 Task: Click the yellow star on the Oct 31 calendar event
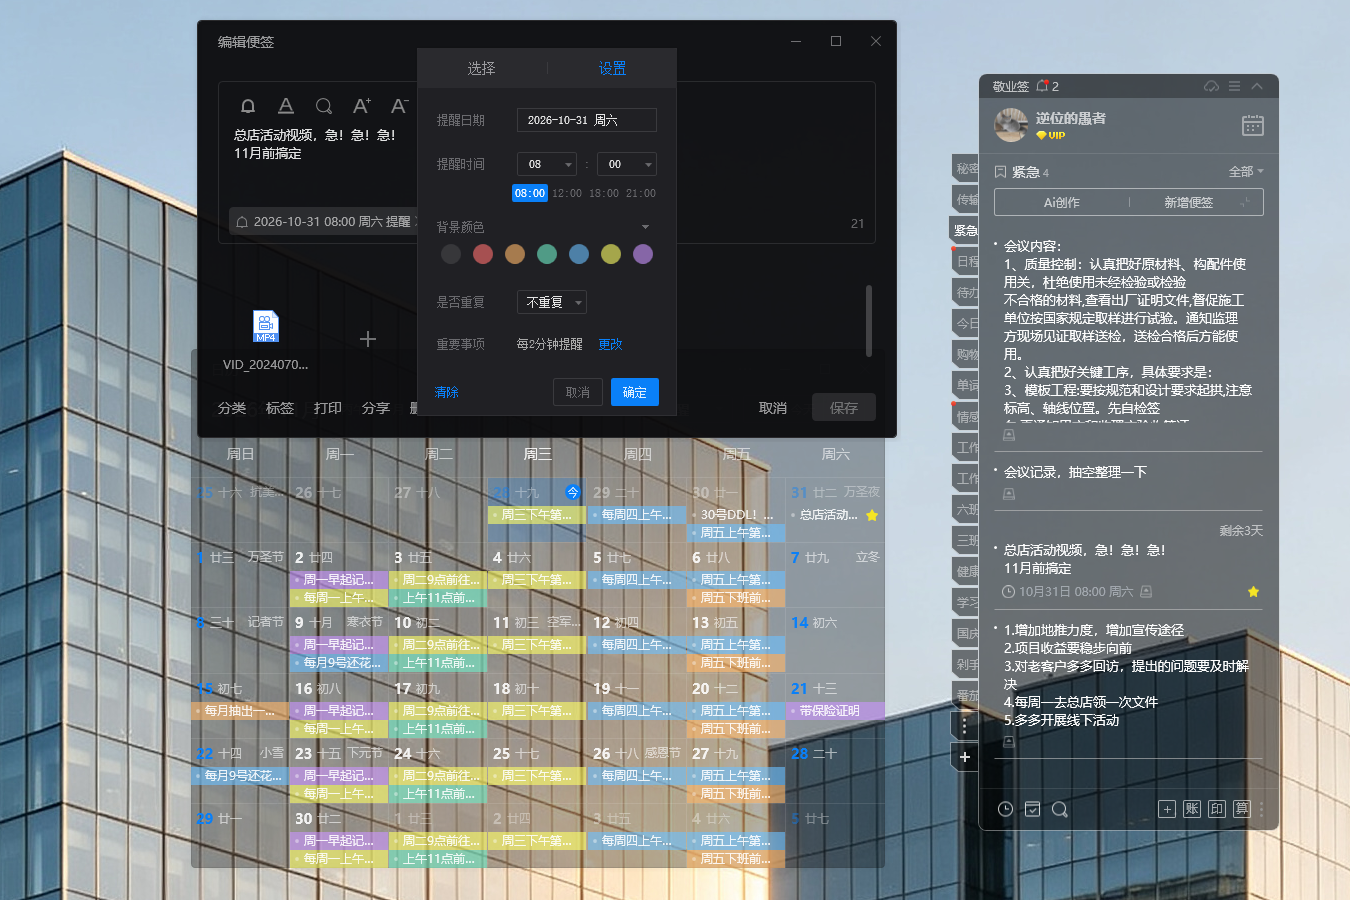(x=872, y=515)
